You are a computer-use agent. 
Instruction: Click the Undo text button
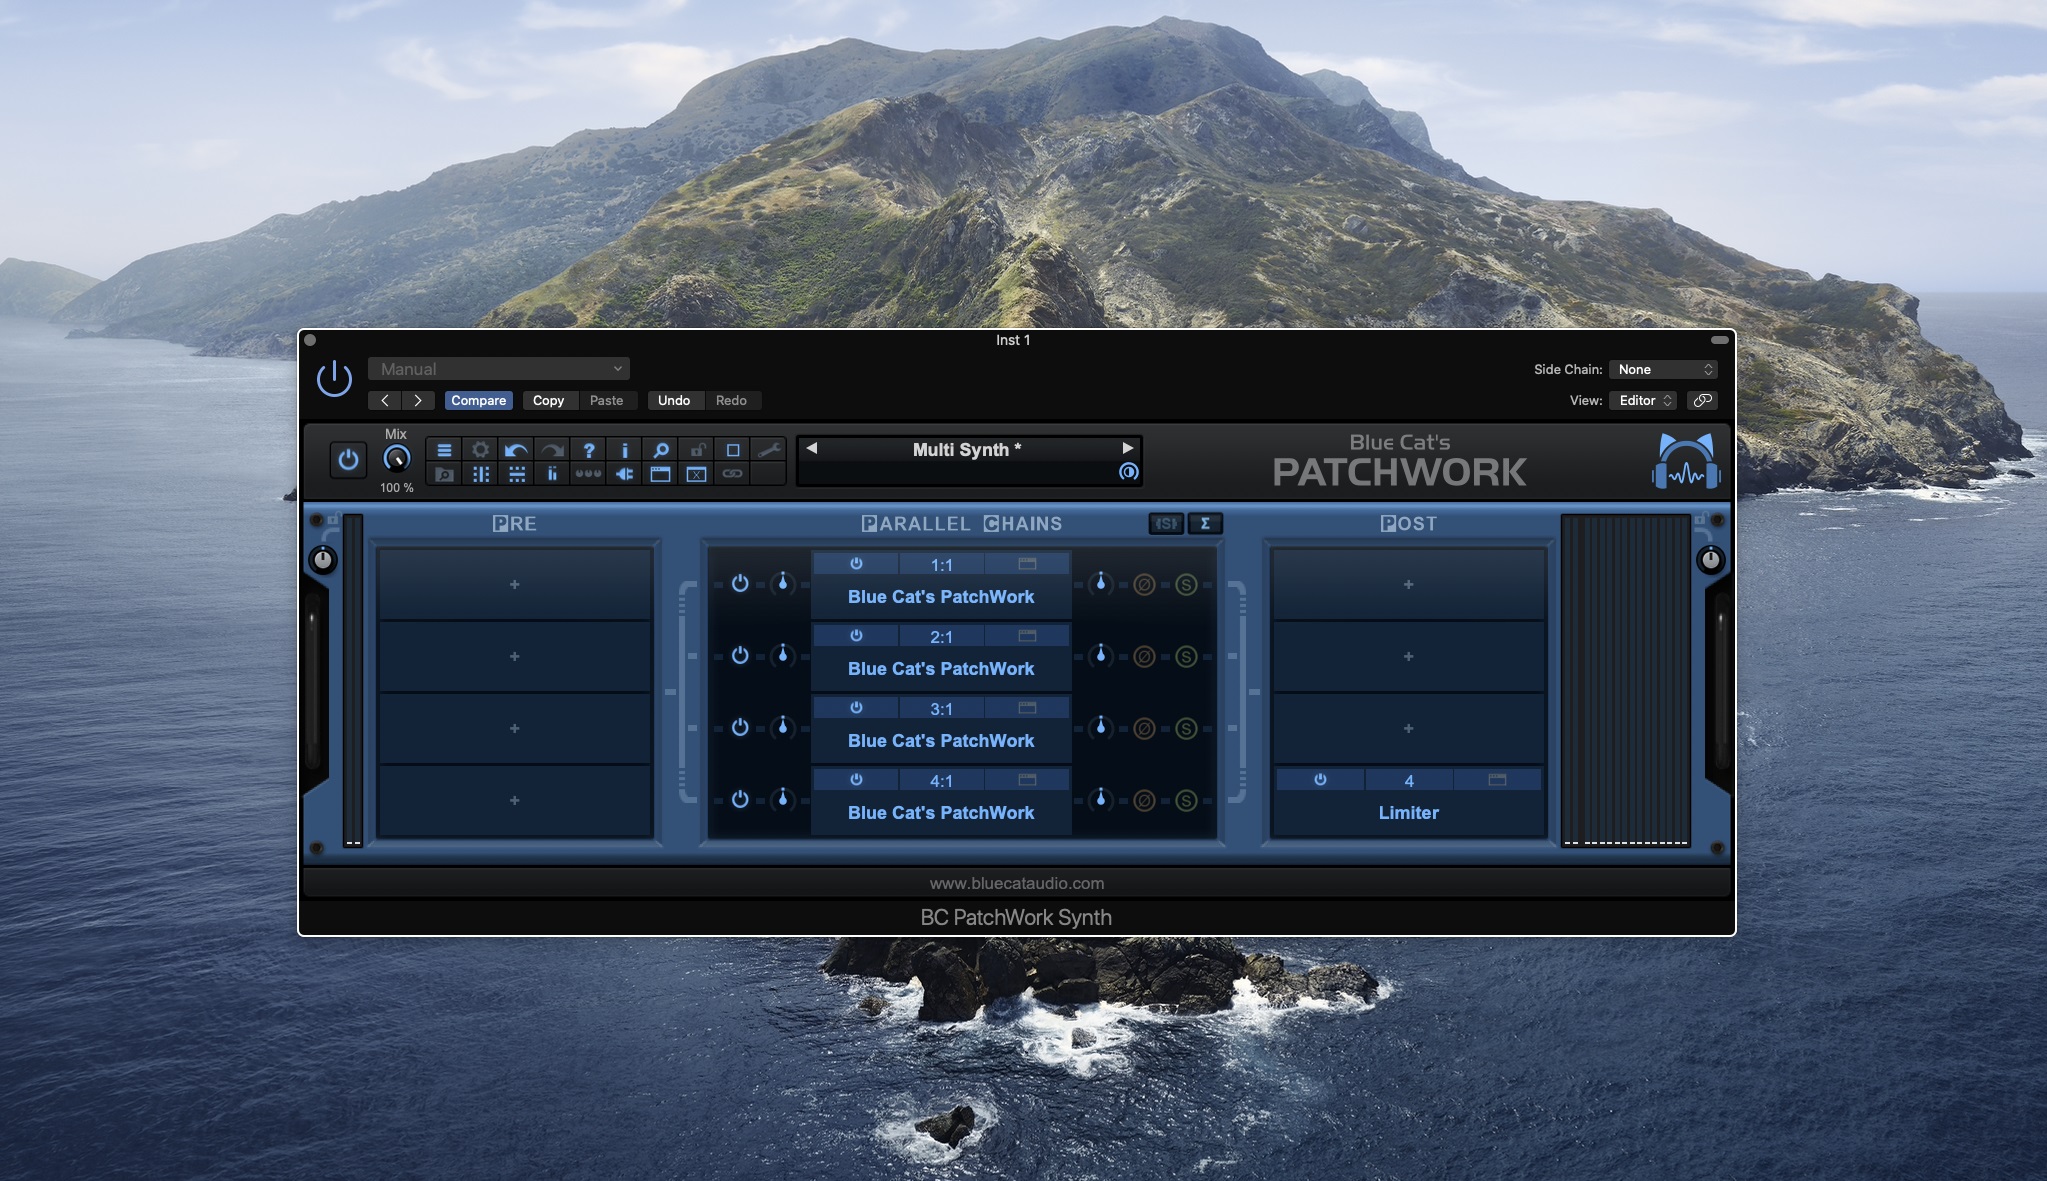click(674, 400)
